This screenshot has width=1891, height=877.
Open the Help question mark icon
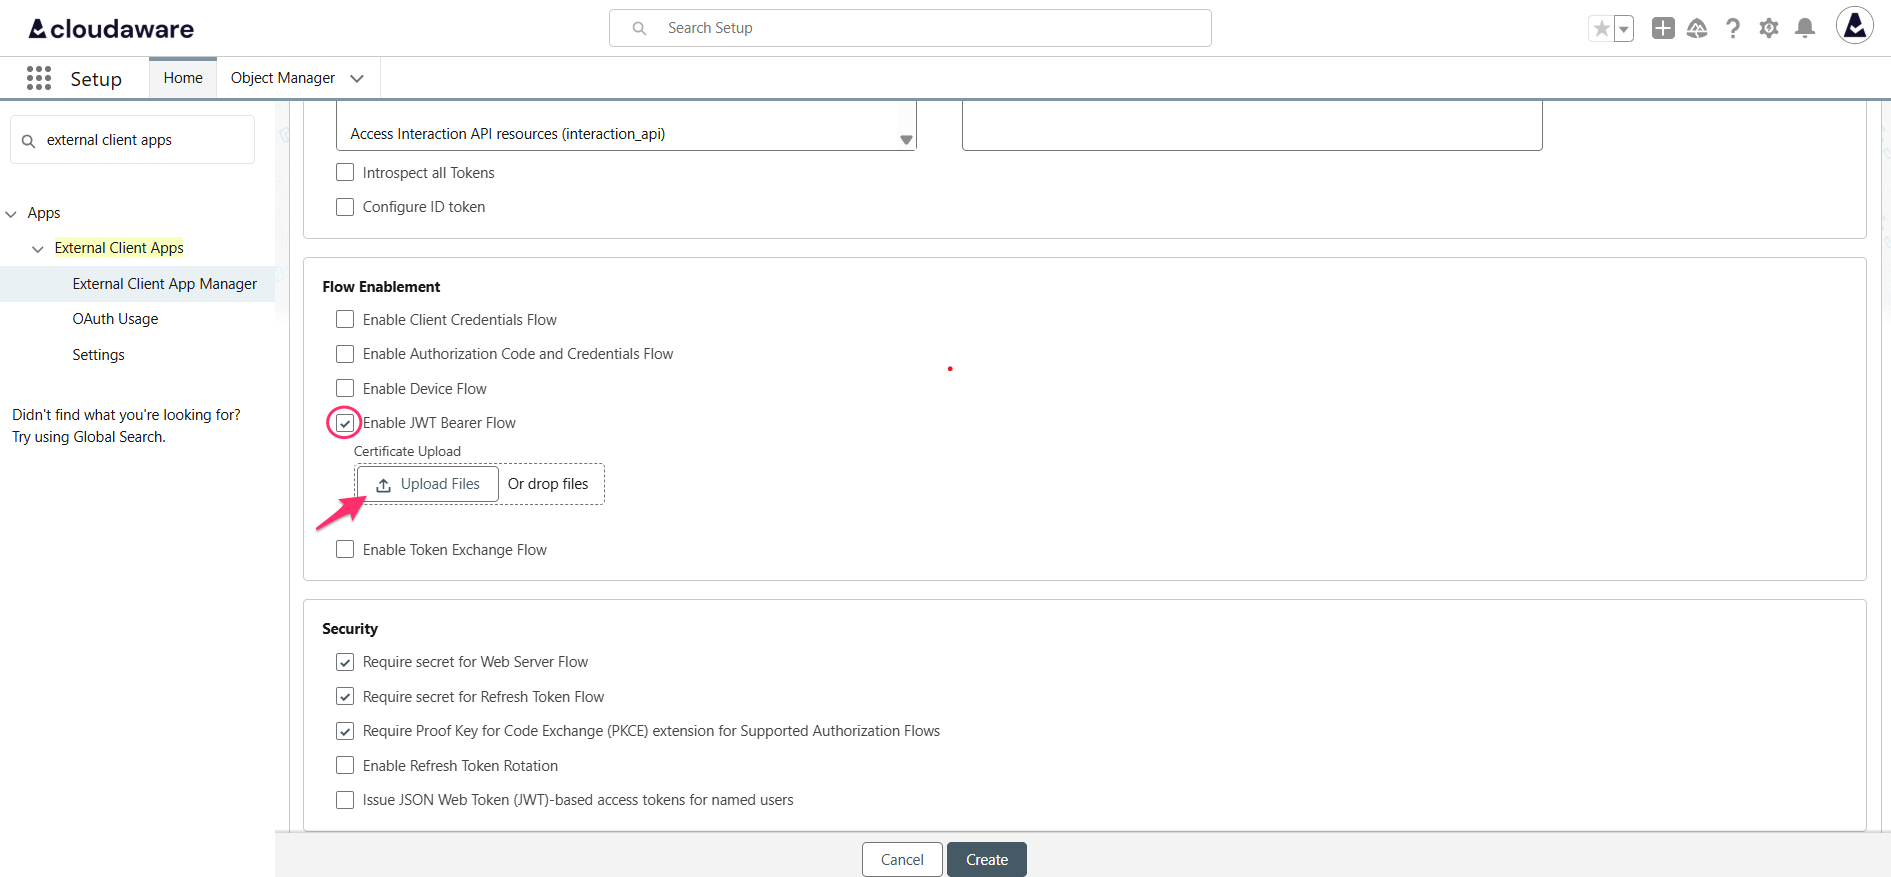[x=1732, y=29]
